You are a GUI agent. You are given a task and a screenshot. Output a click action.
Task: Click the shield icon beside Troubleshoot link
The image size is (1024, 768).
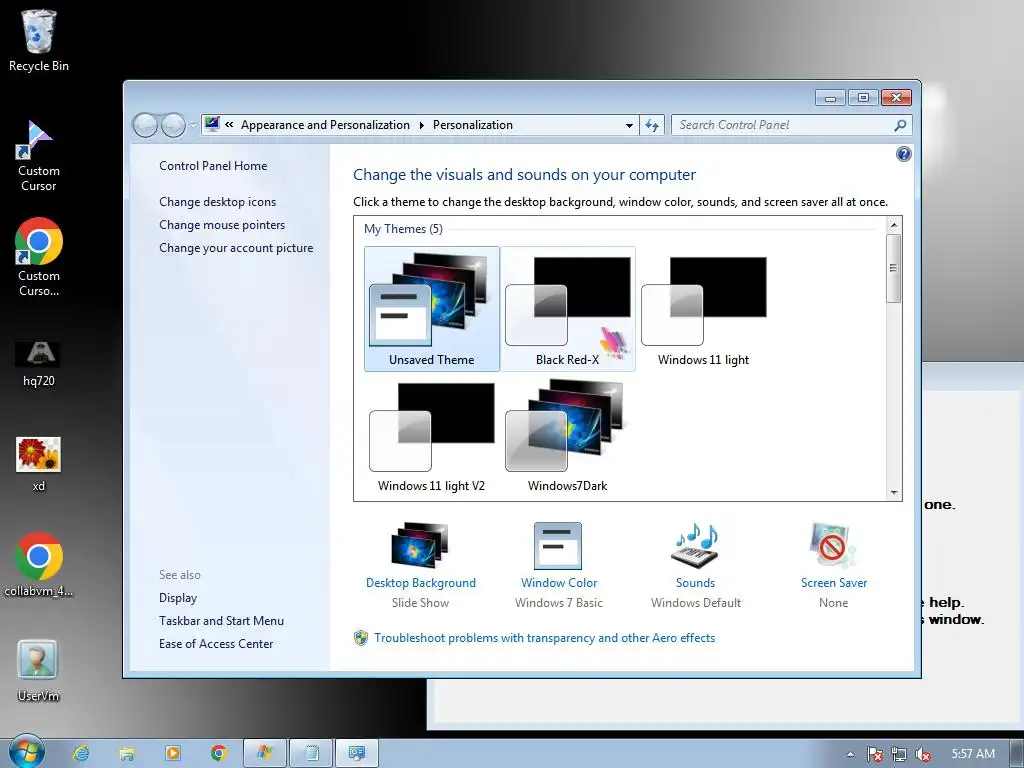tap(361, 638)
